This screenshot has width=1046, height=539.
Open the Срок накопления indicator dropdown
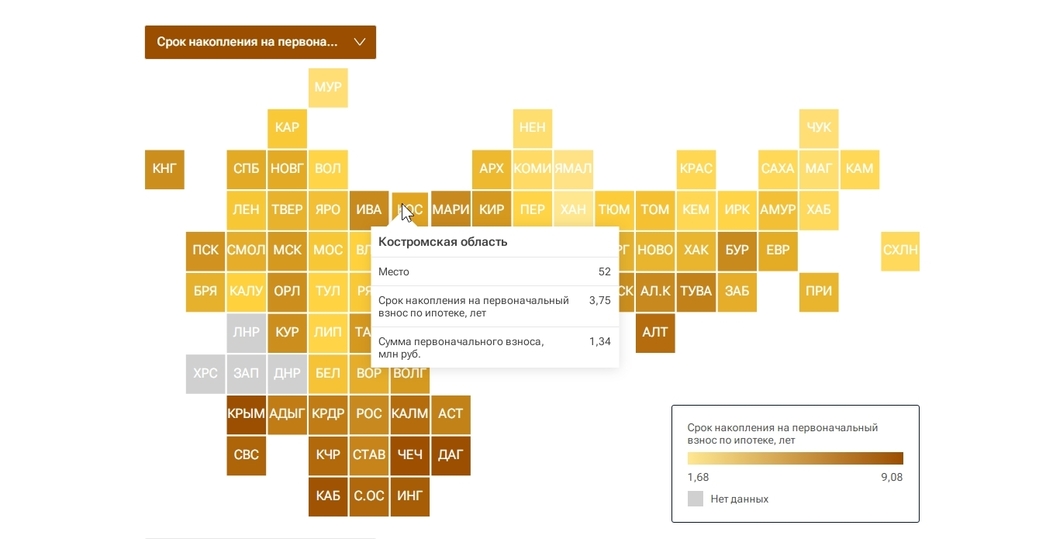260,42
